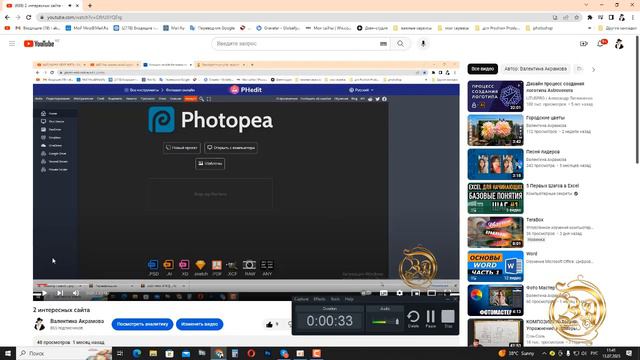Select the Автор: Валентина Акрамова chip
Image resolution: width=640 pixels, height=360 pixels.
pos(535,69)
